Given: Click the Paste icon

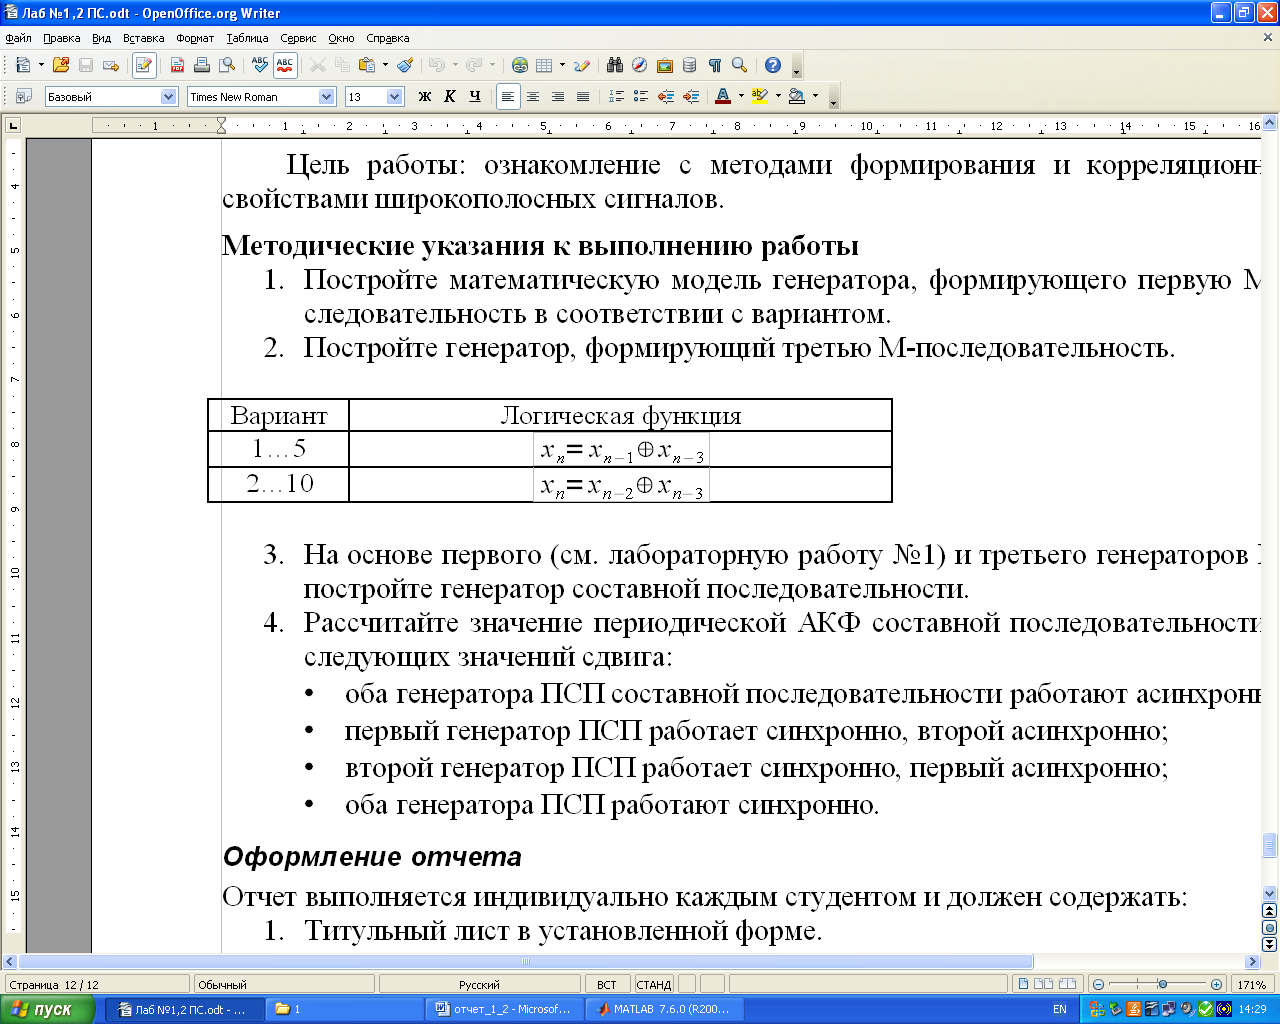Looking at the screenshot, I should [367, 65].
